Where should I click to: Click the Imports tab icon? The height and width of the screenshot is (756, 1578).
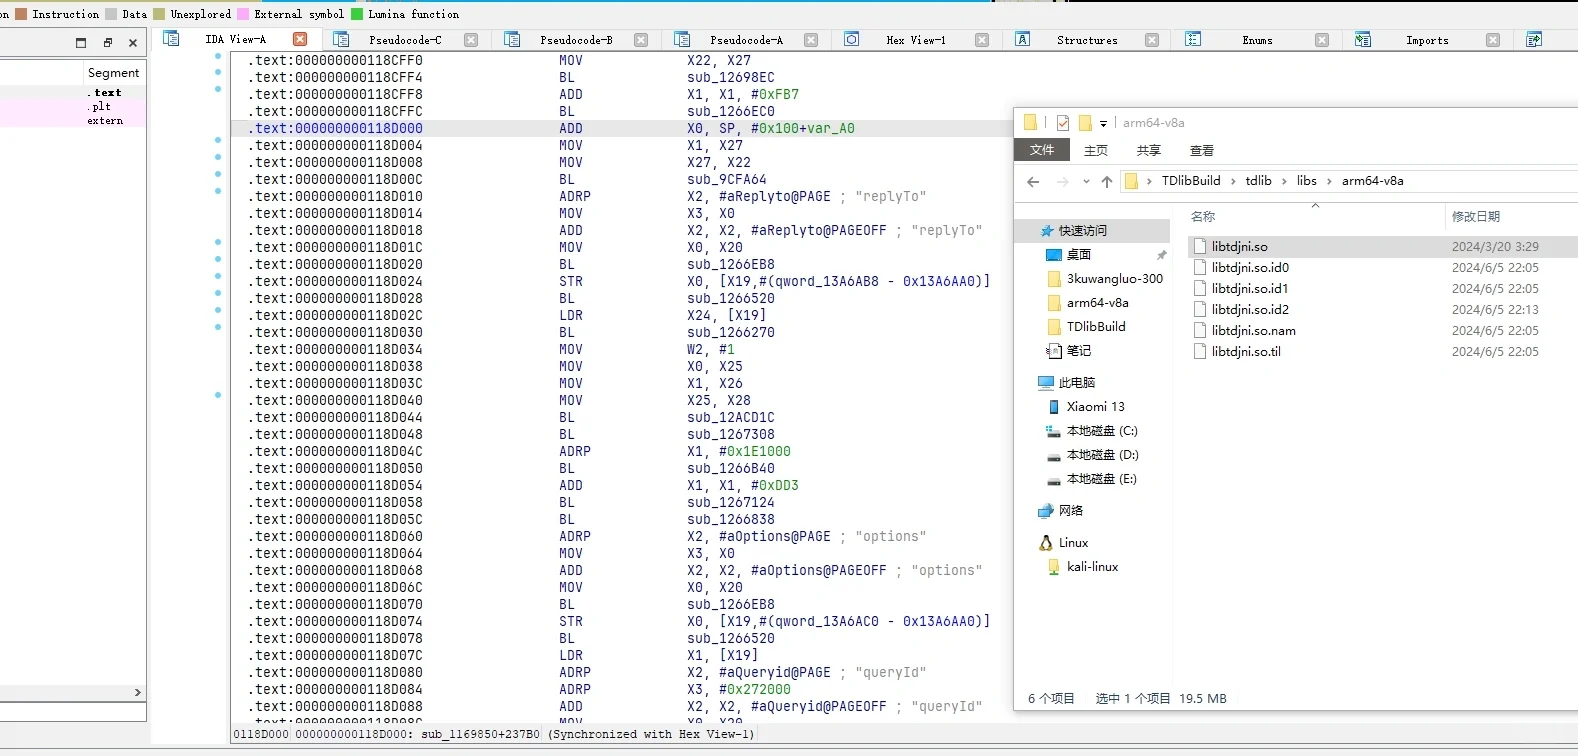click(1363, 39)
